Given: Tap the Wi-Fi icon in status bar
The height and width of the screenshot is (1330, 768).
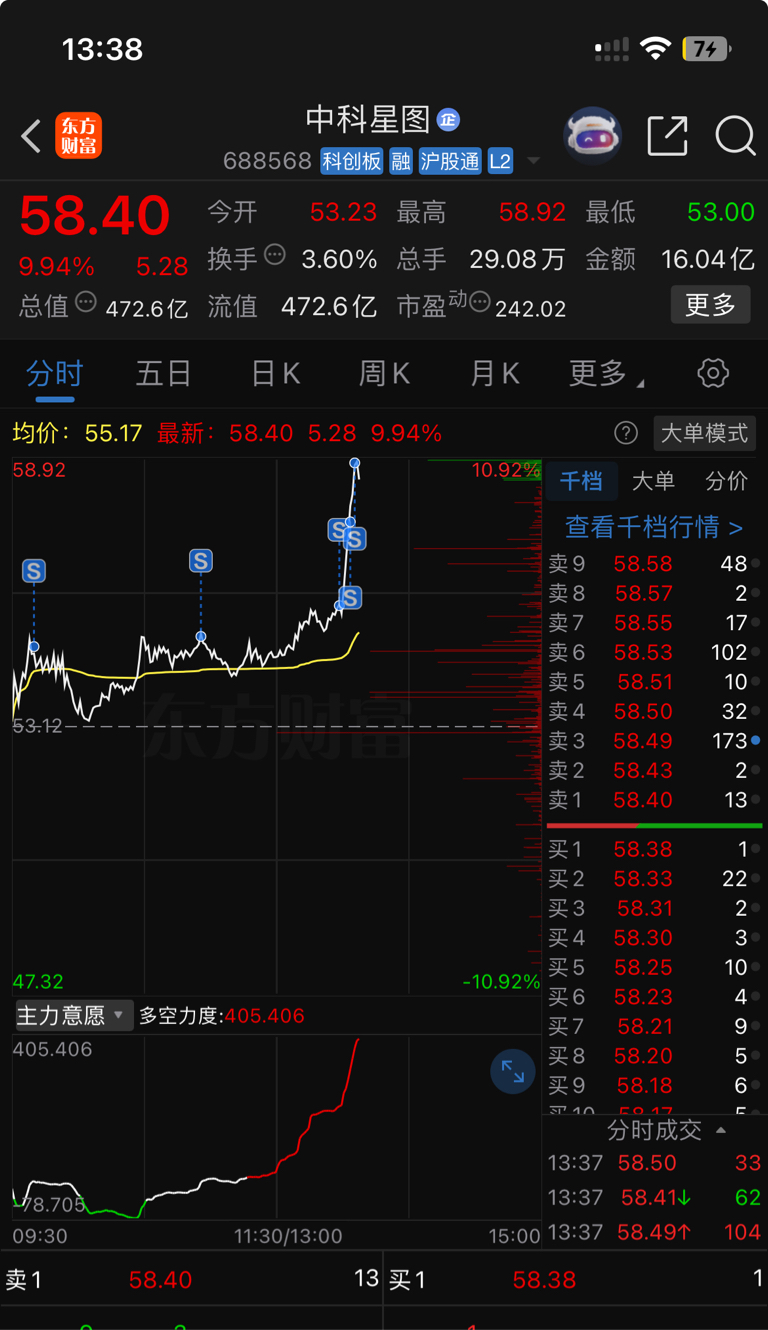Looking at the screenshot, I should 655,48.
